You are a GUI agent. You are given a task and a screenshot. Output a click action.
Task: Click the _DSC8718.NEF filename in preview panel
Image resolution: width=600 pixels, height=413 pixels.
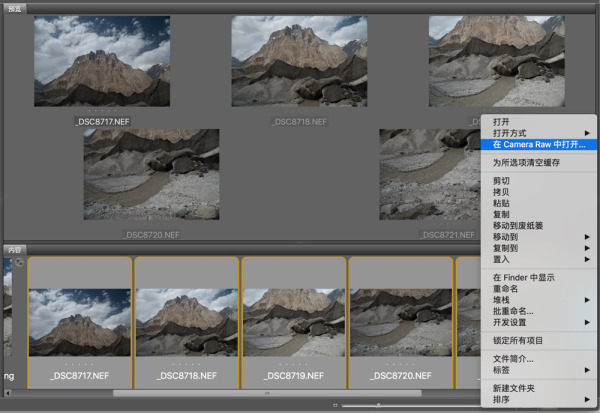click(300, 122)
